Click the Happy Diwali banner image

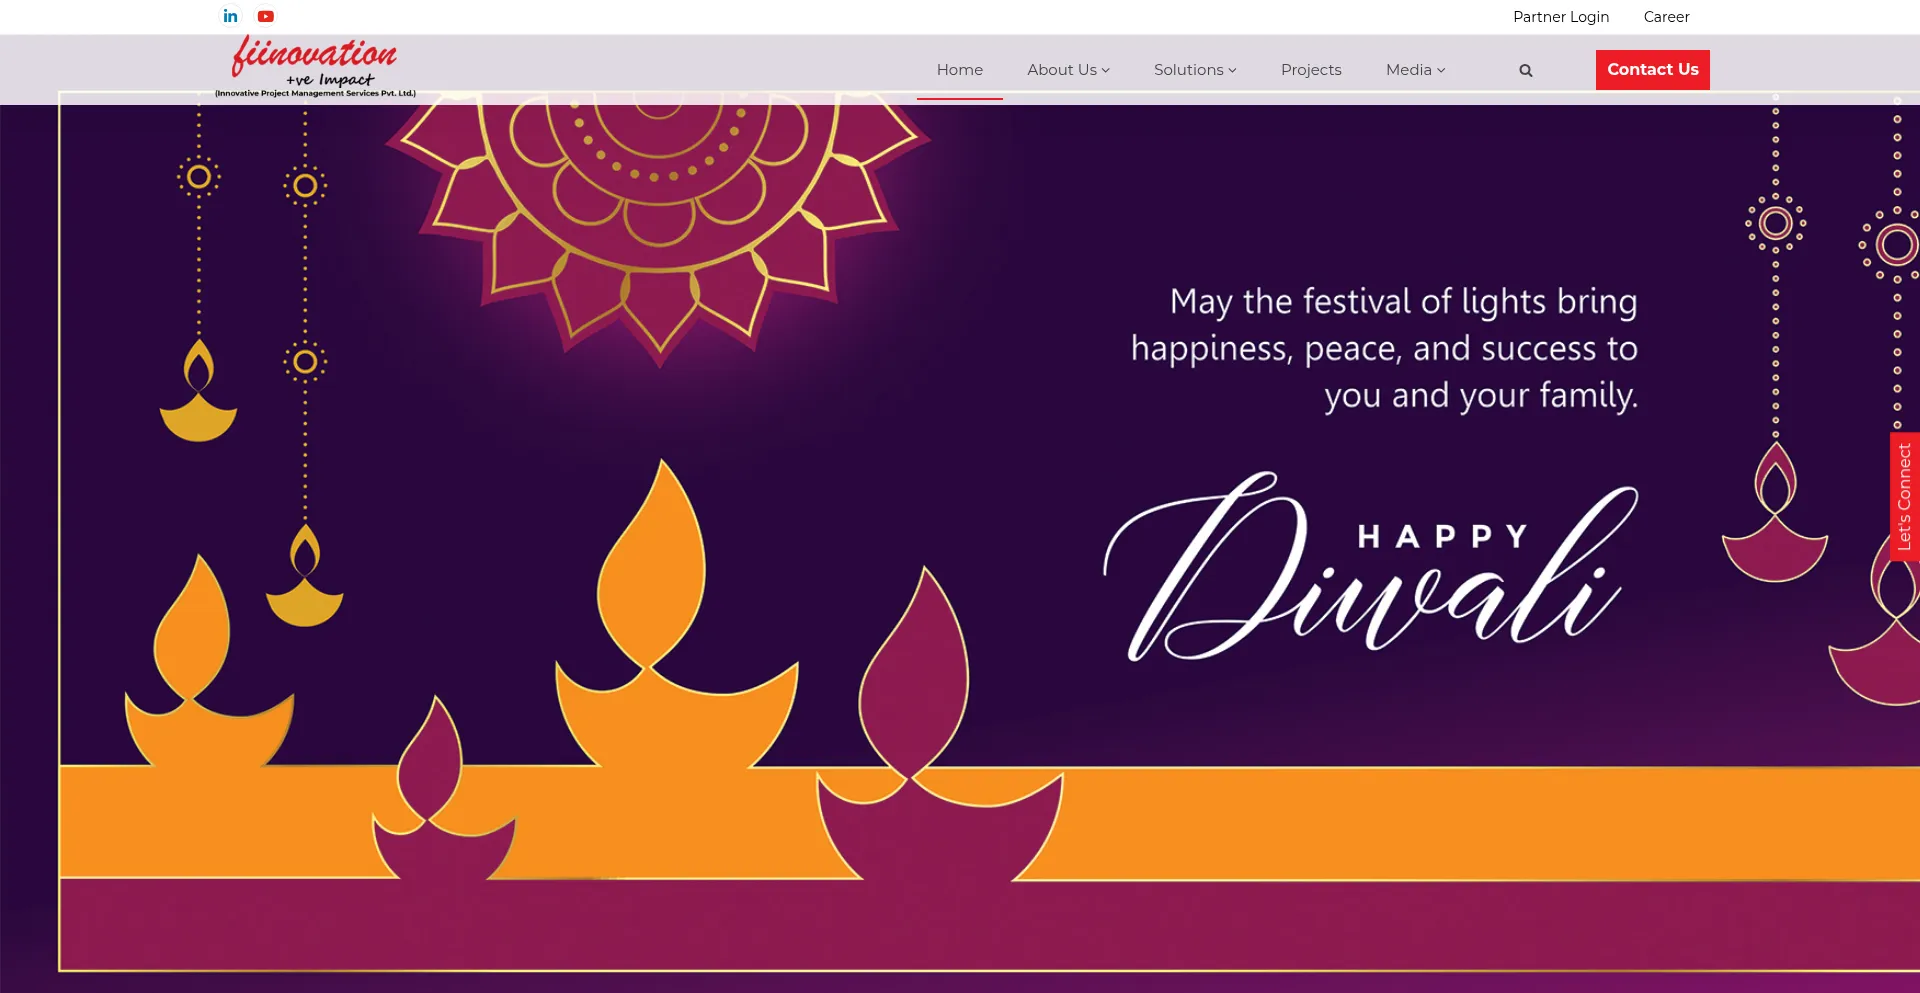[x=960, y=548]
